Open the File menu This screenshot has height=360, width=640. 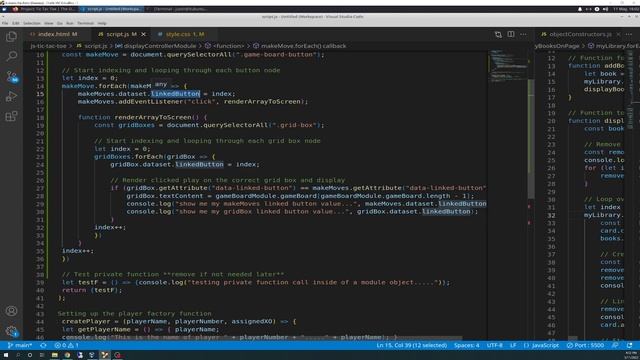point(5,23)
